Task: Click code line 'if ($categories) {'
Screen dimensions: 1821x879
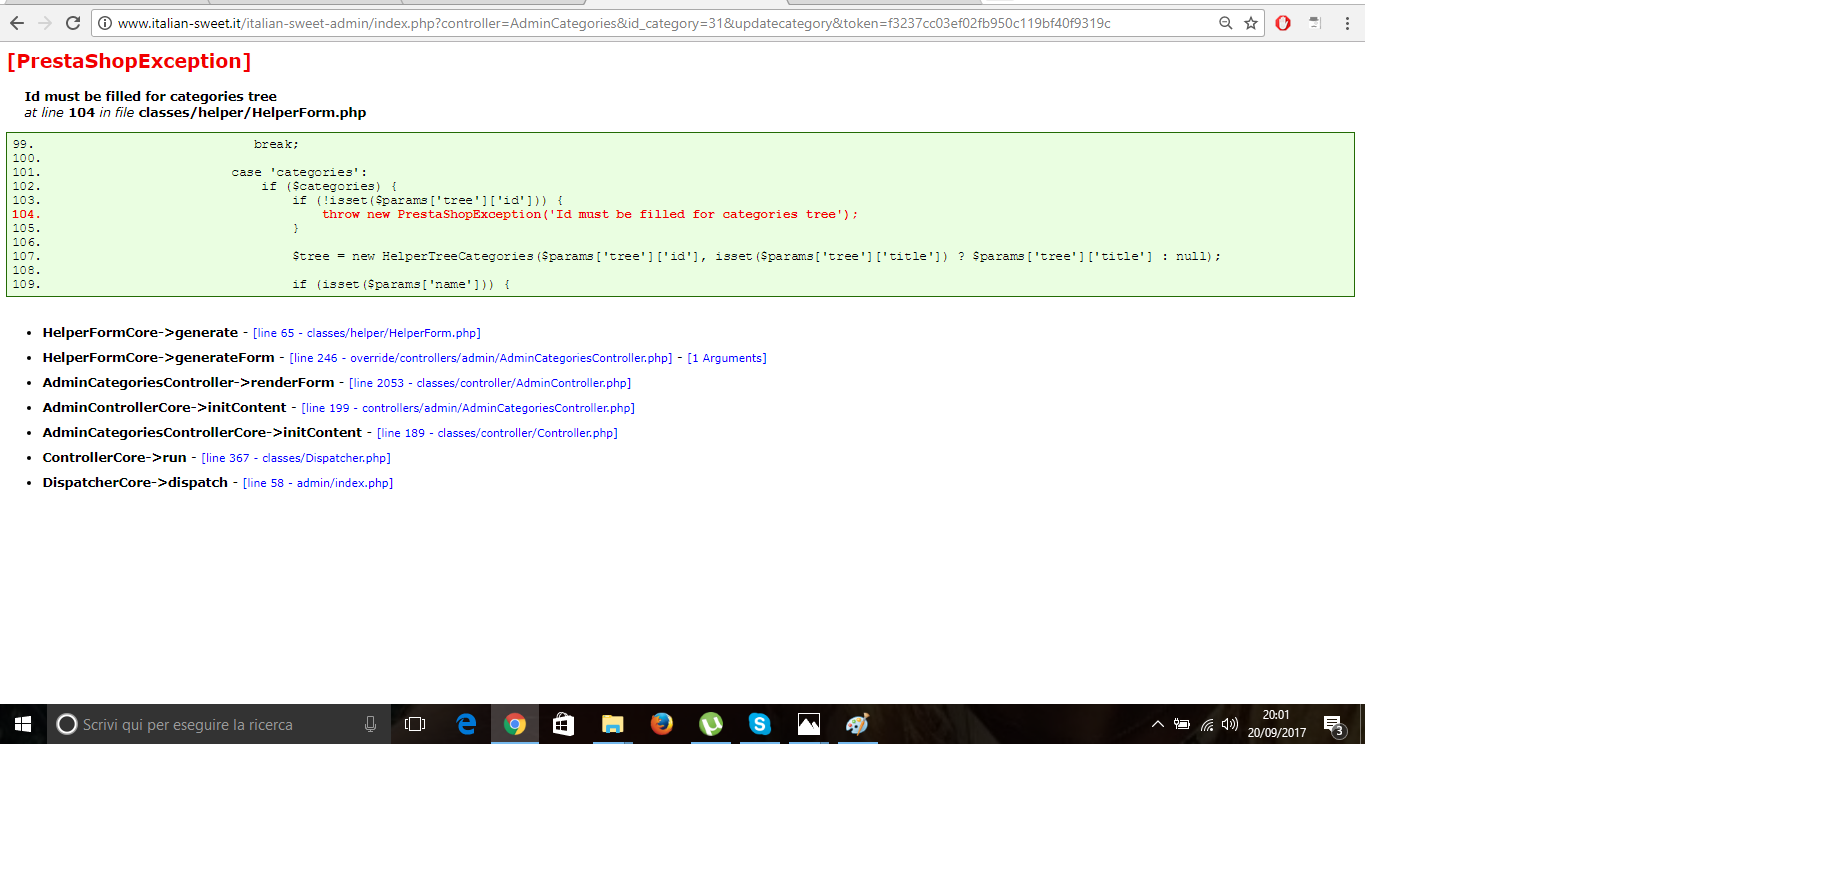Action: 330,187
